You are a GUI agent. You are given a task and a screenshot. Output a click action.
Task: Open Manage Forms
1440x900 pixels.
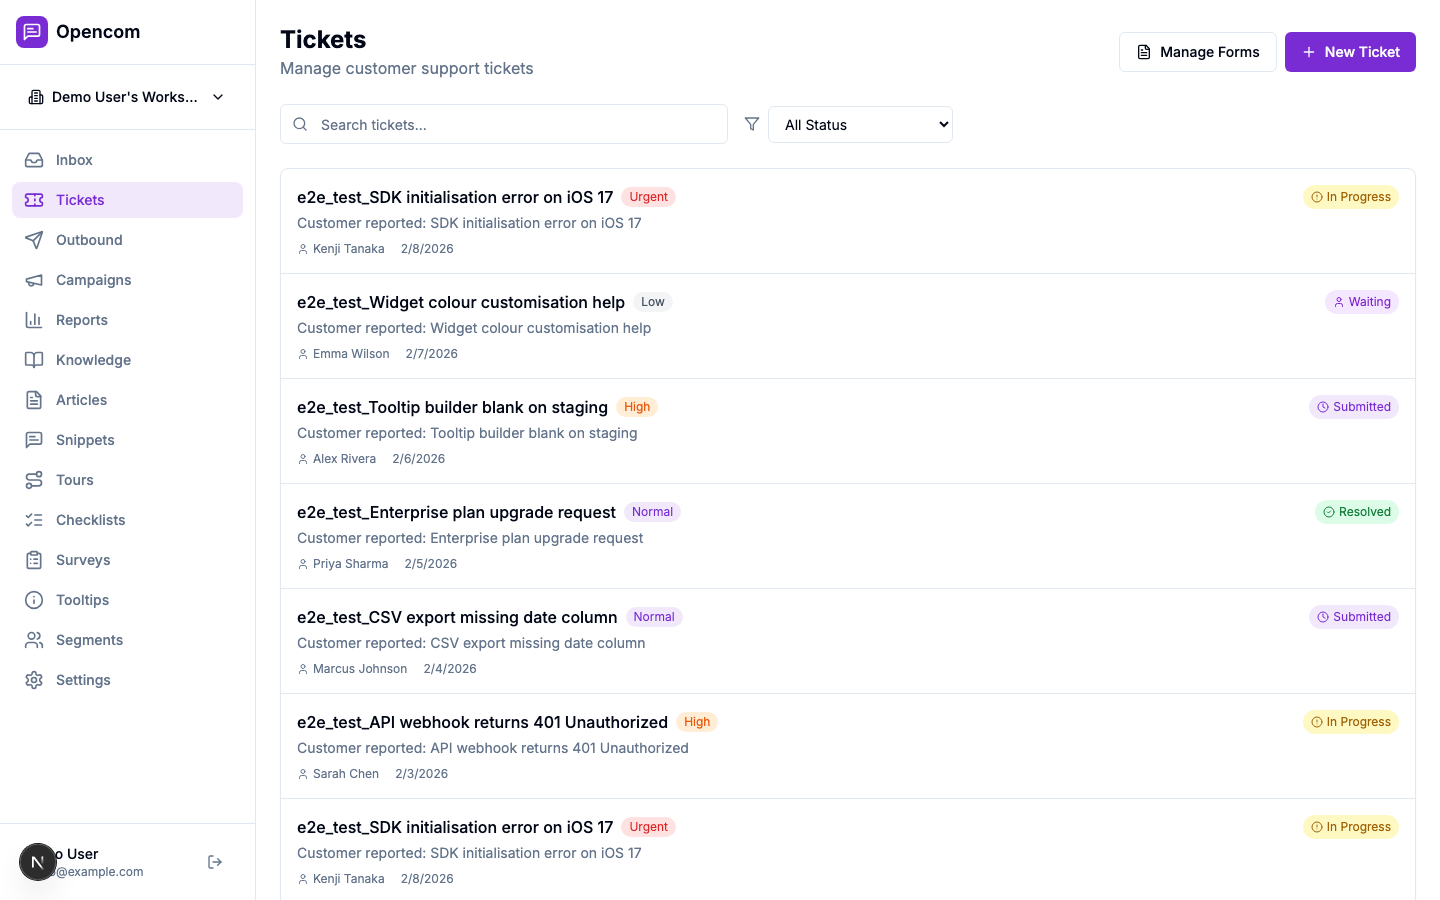coord(1197,52)
